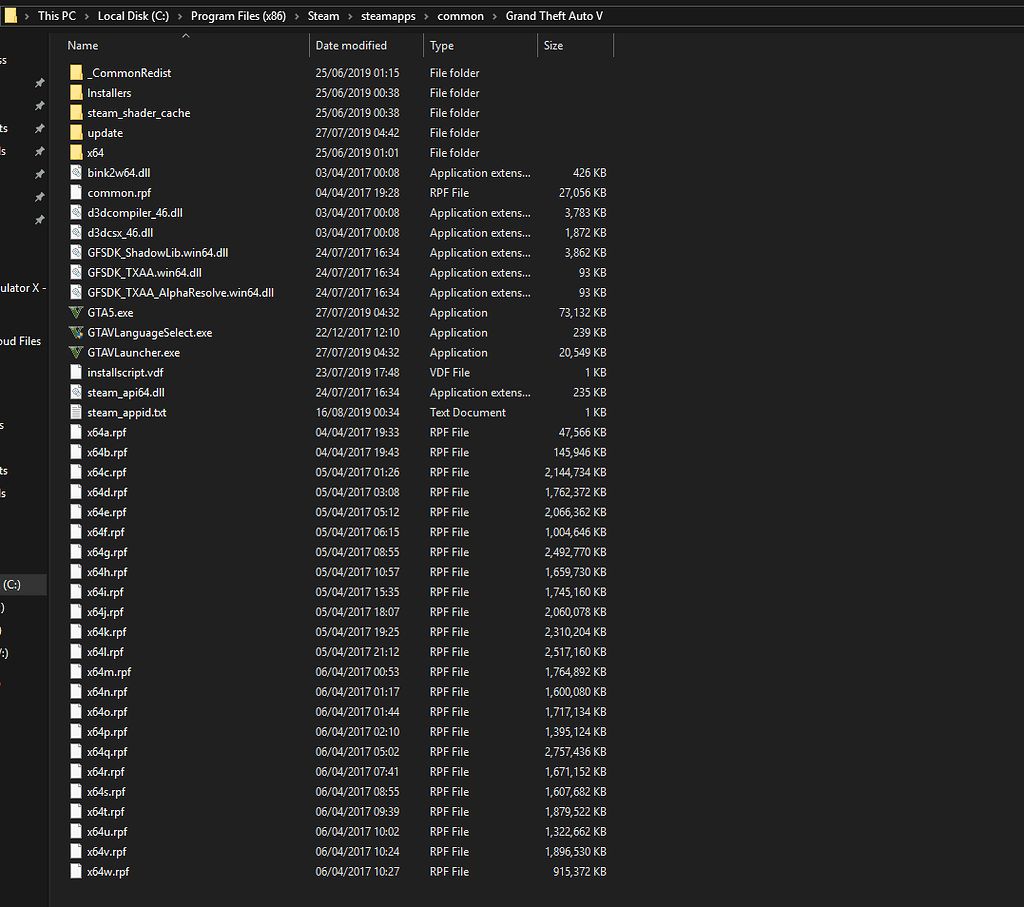Open the chevron after Steam breadcrumb
The image size is (1024, 907).
350,16
